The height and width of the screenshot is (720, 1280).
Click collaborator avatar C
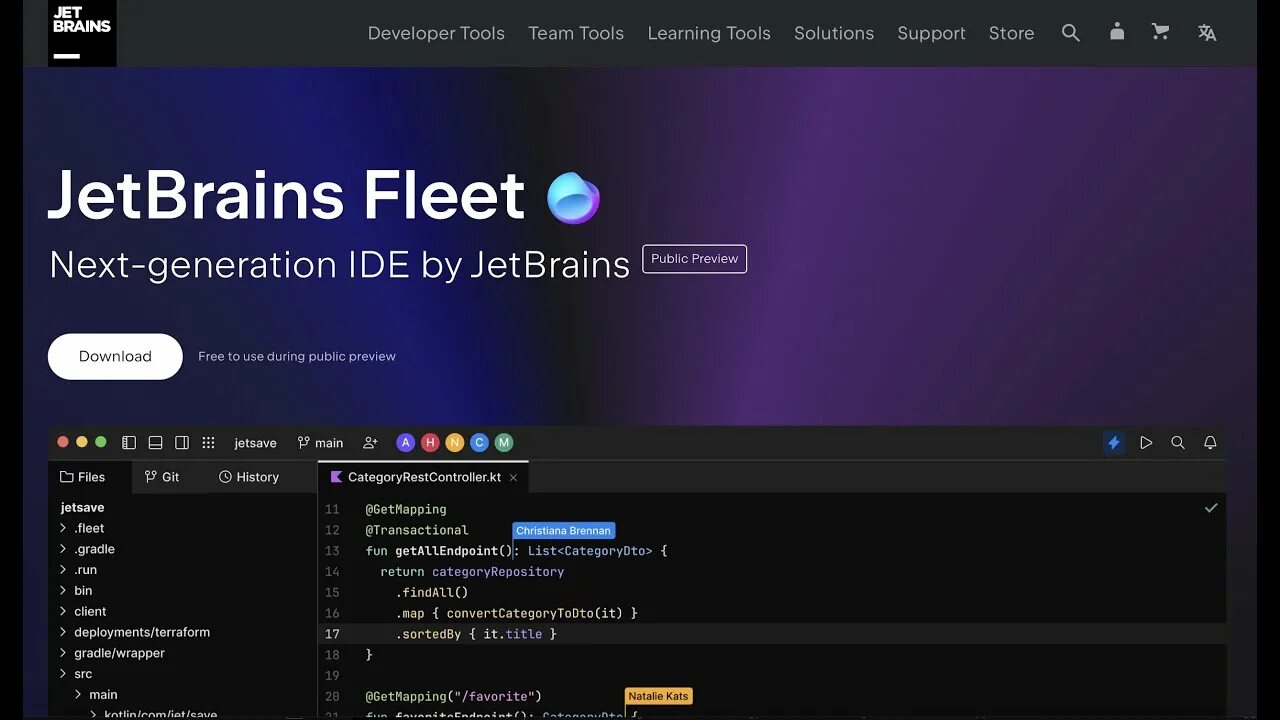pyautogui.click(x=479, y=442)
